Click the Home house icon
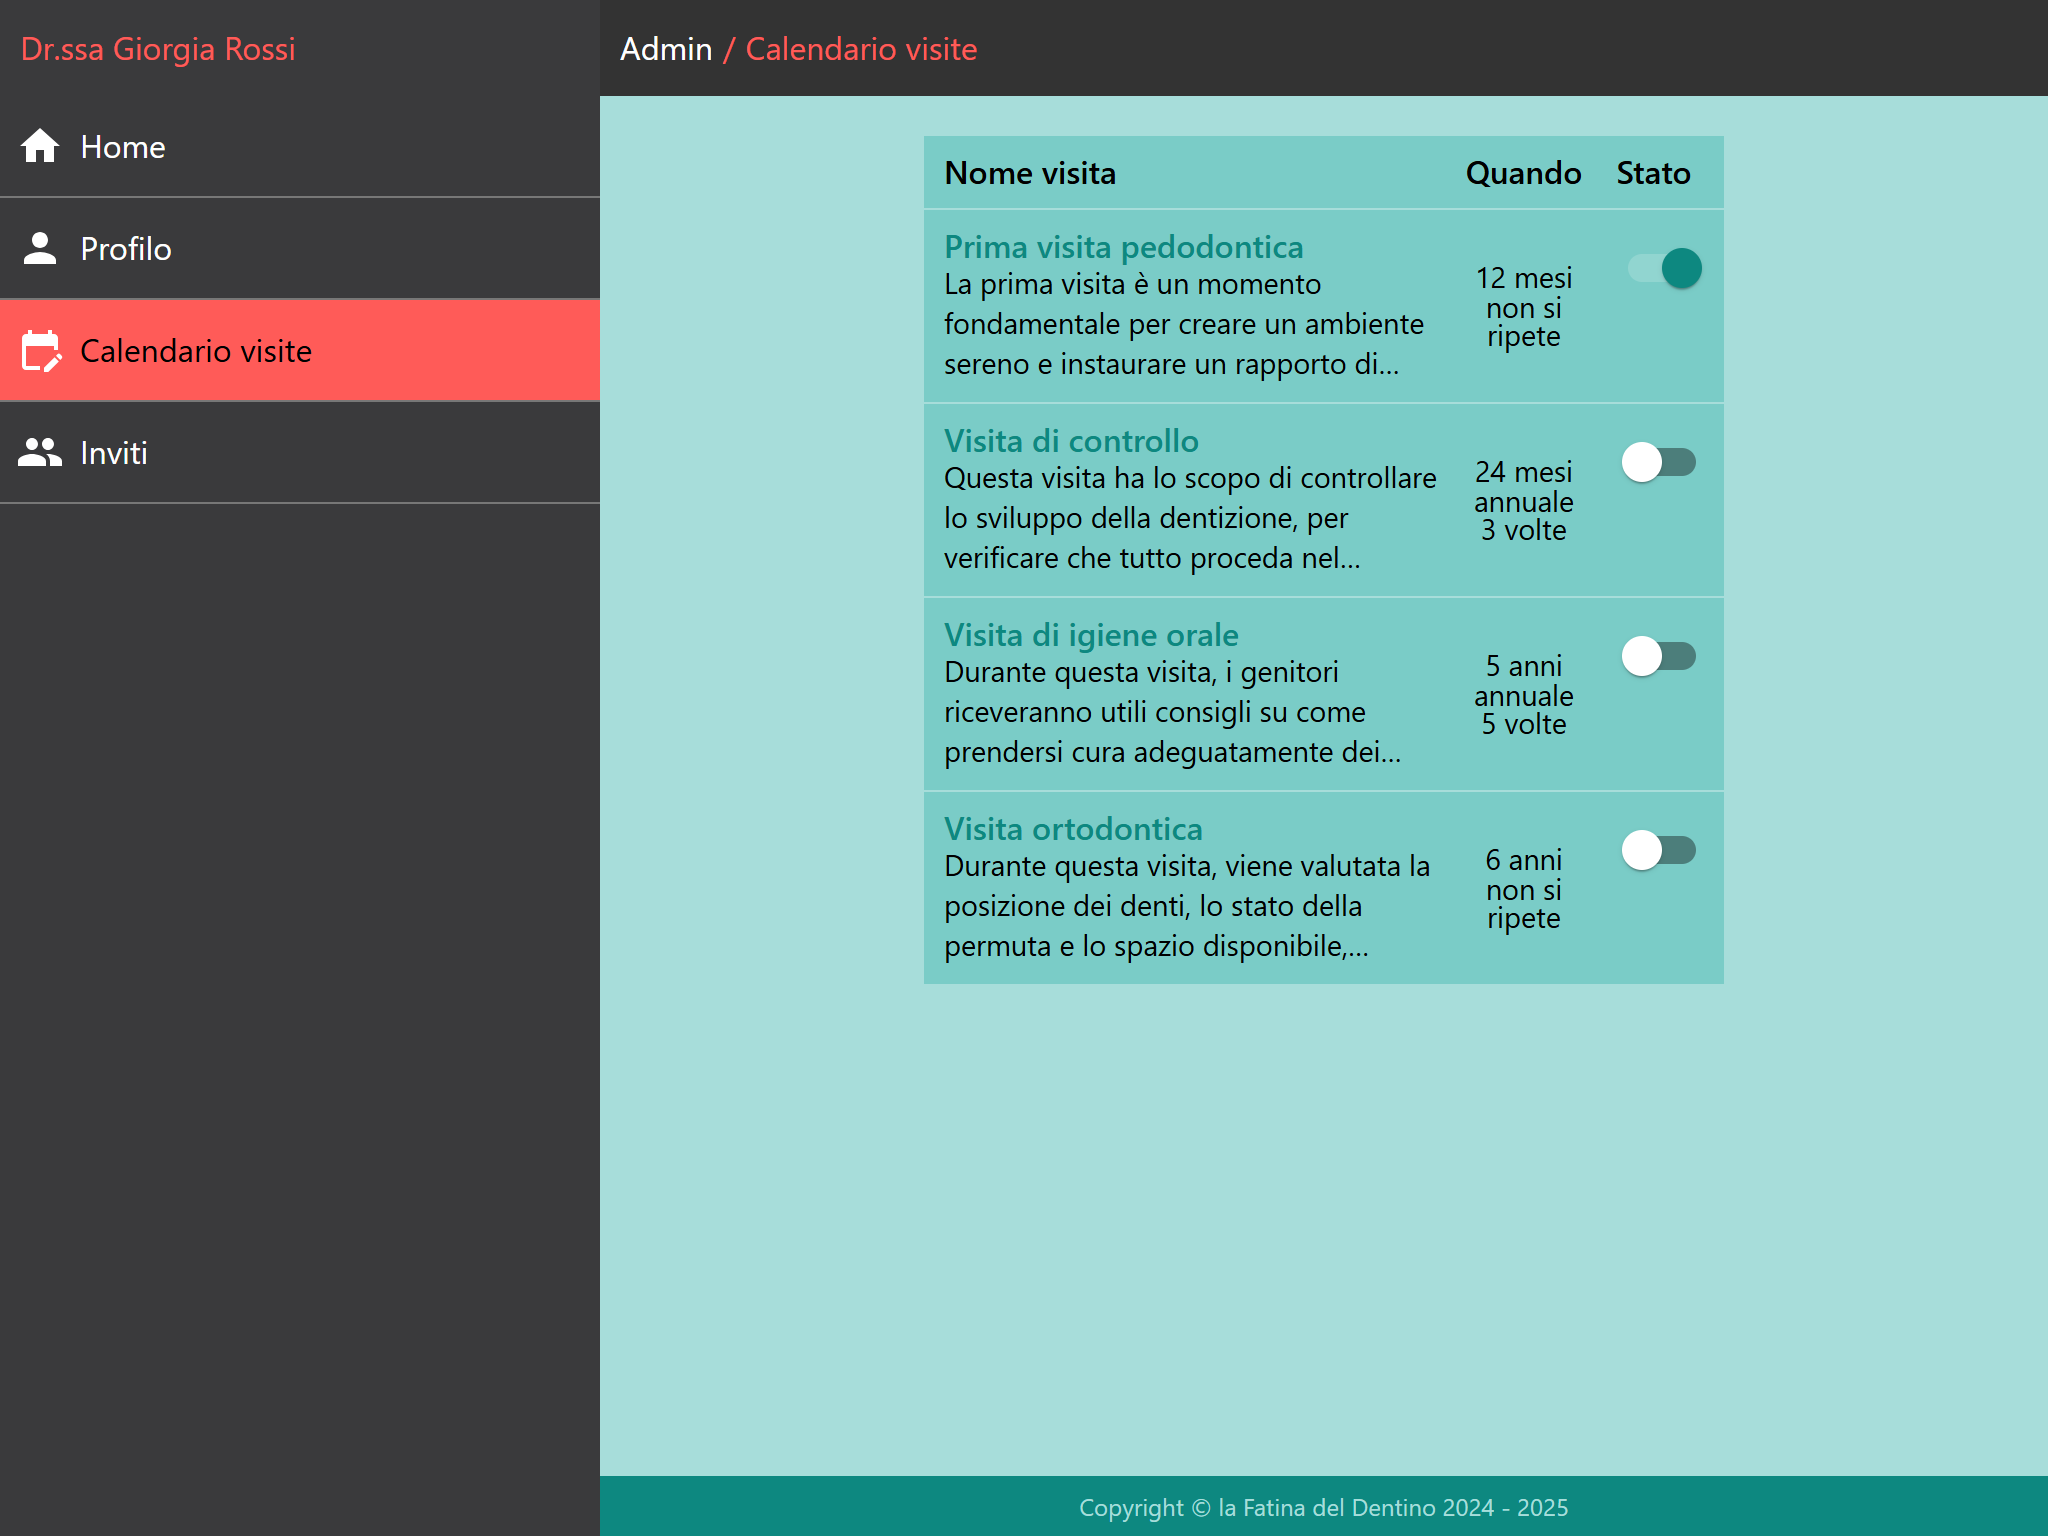The image size is (2048, 1536). 40,146
